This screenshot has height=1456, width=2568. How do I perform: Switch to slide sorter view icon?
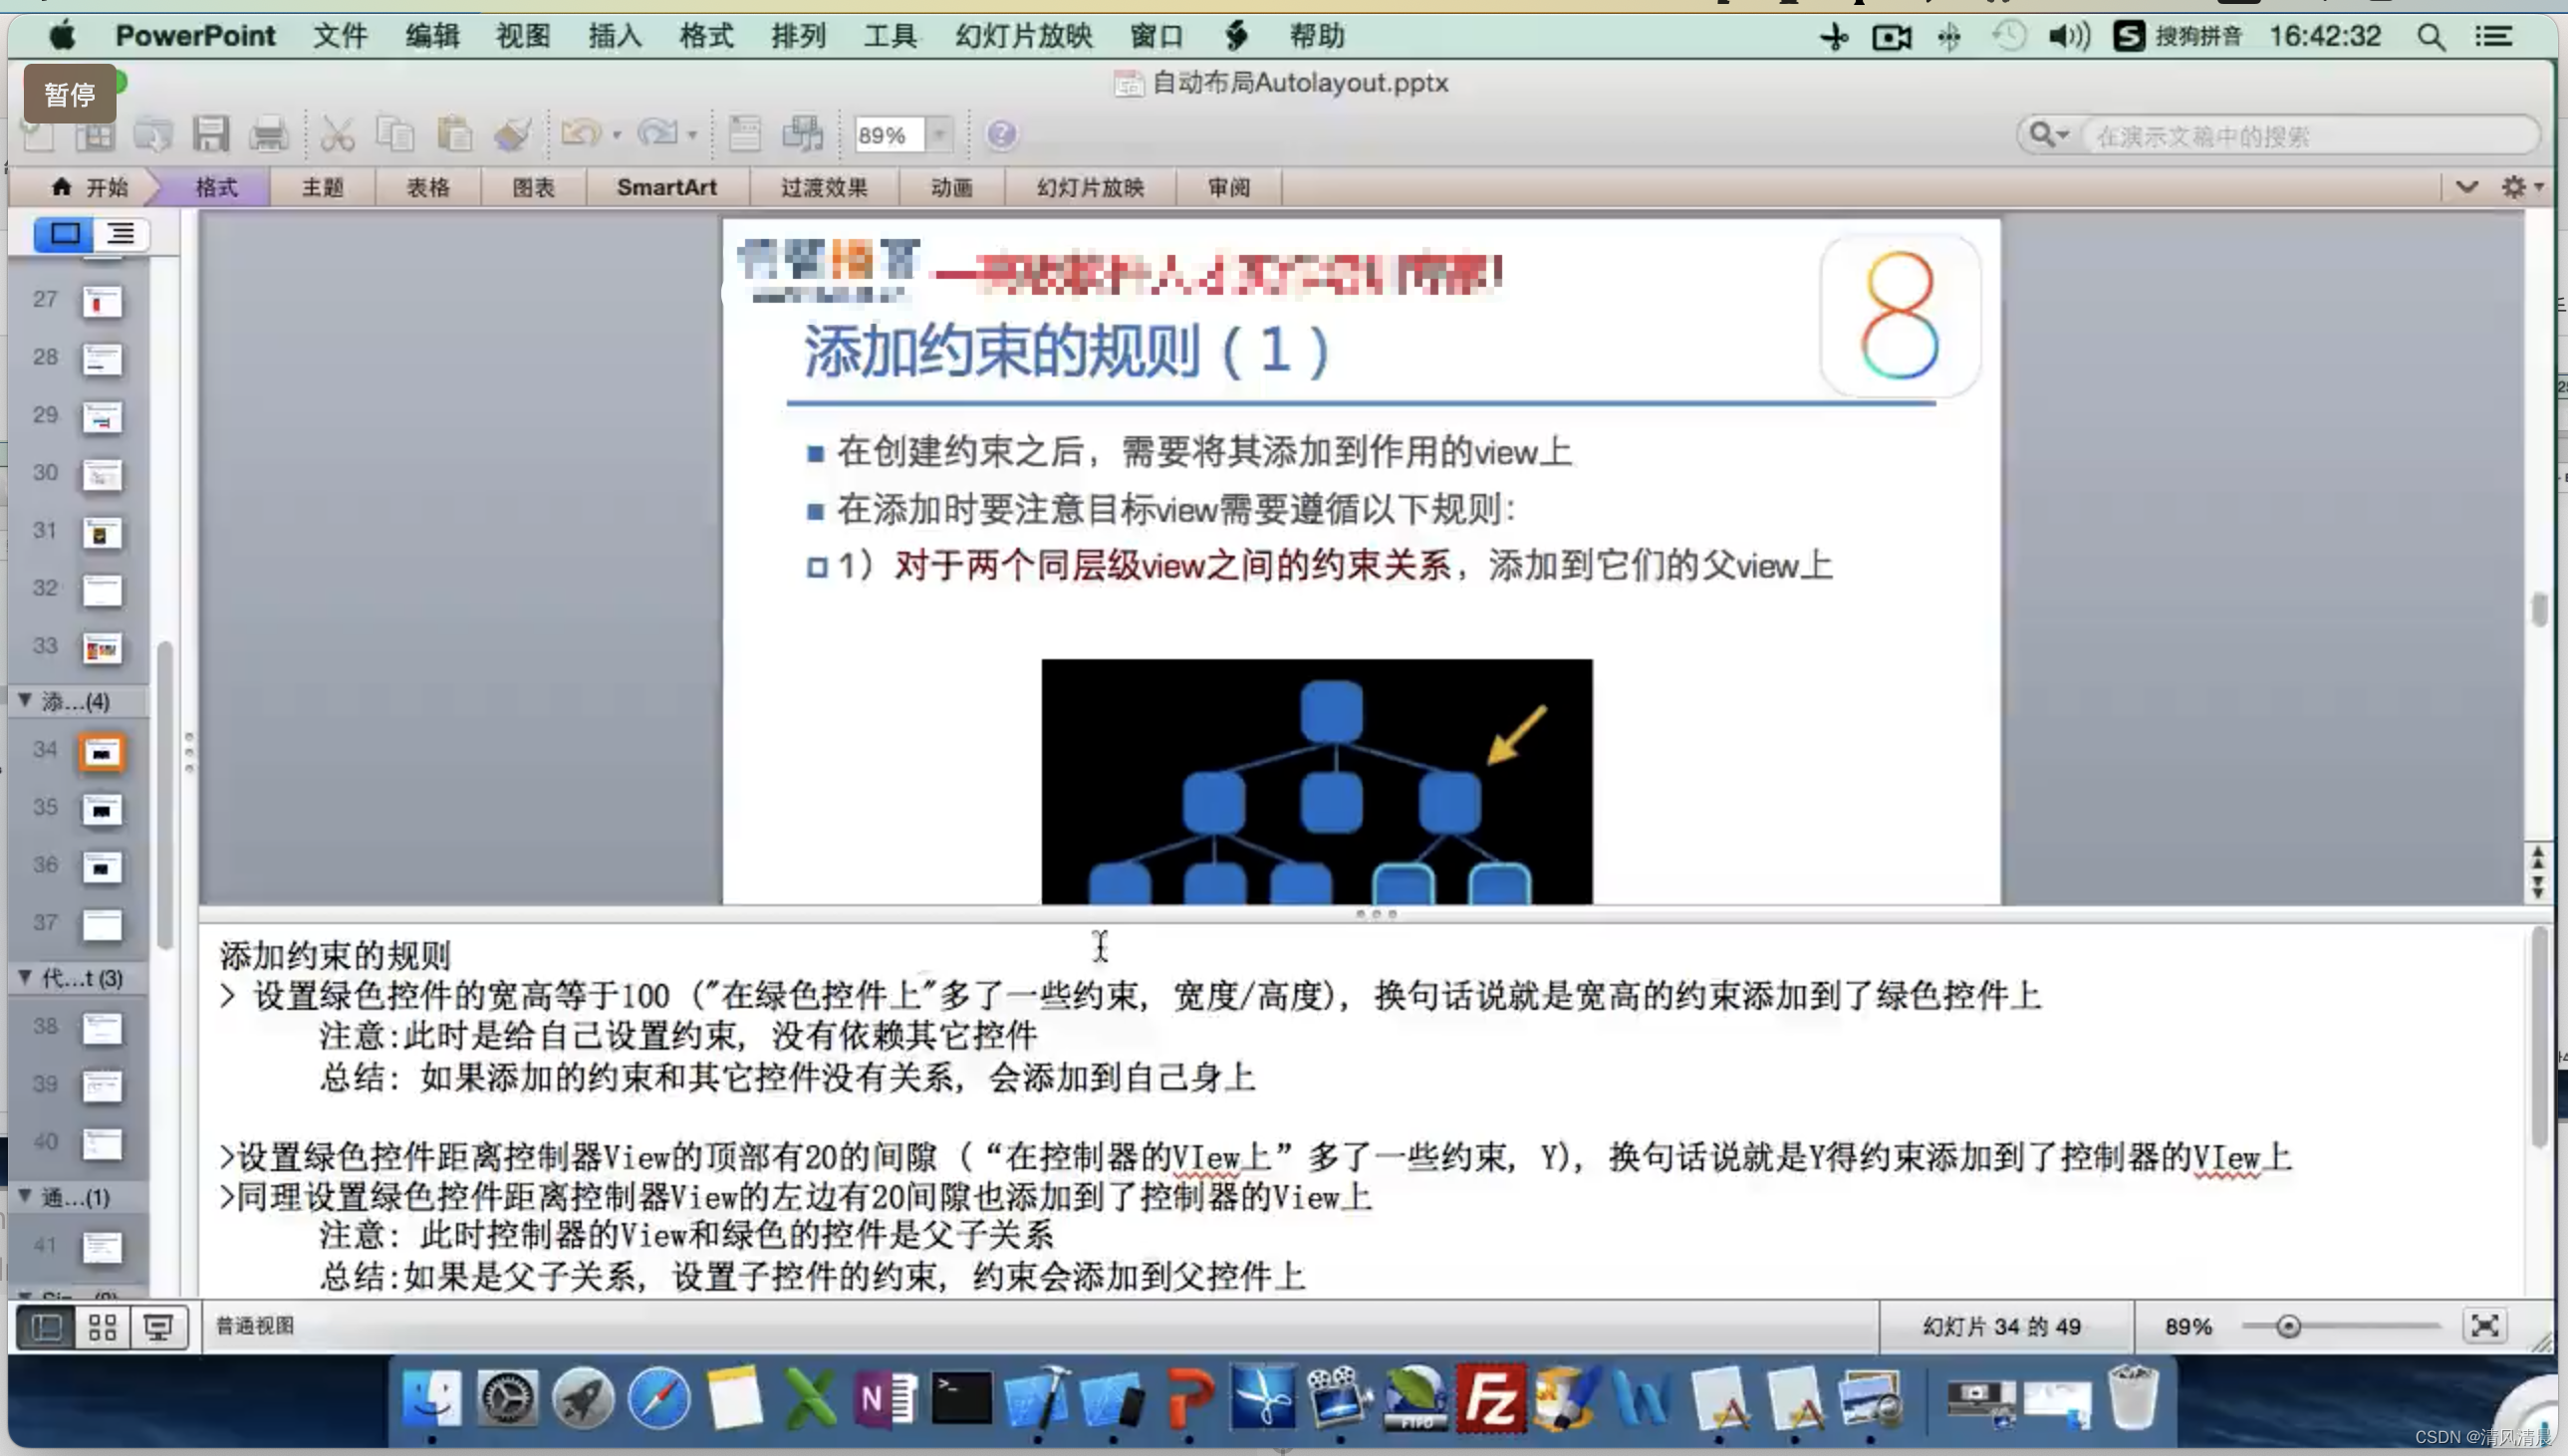(102, 1327)
